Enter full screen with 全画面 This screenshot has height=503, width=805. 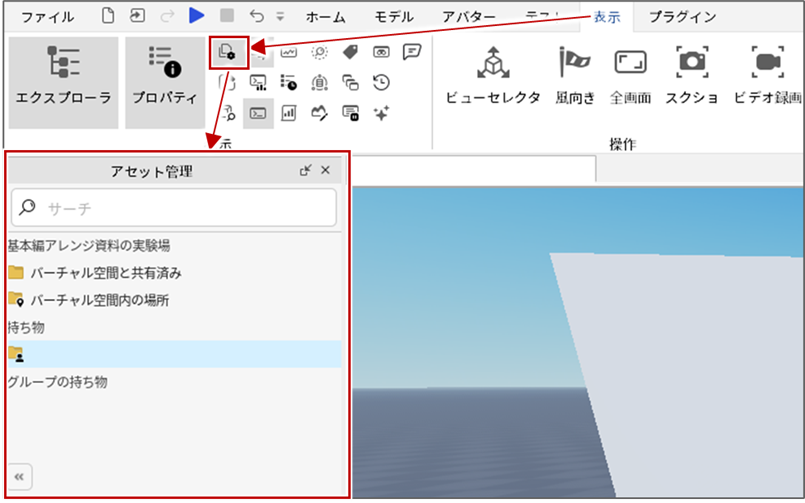630,76
